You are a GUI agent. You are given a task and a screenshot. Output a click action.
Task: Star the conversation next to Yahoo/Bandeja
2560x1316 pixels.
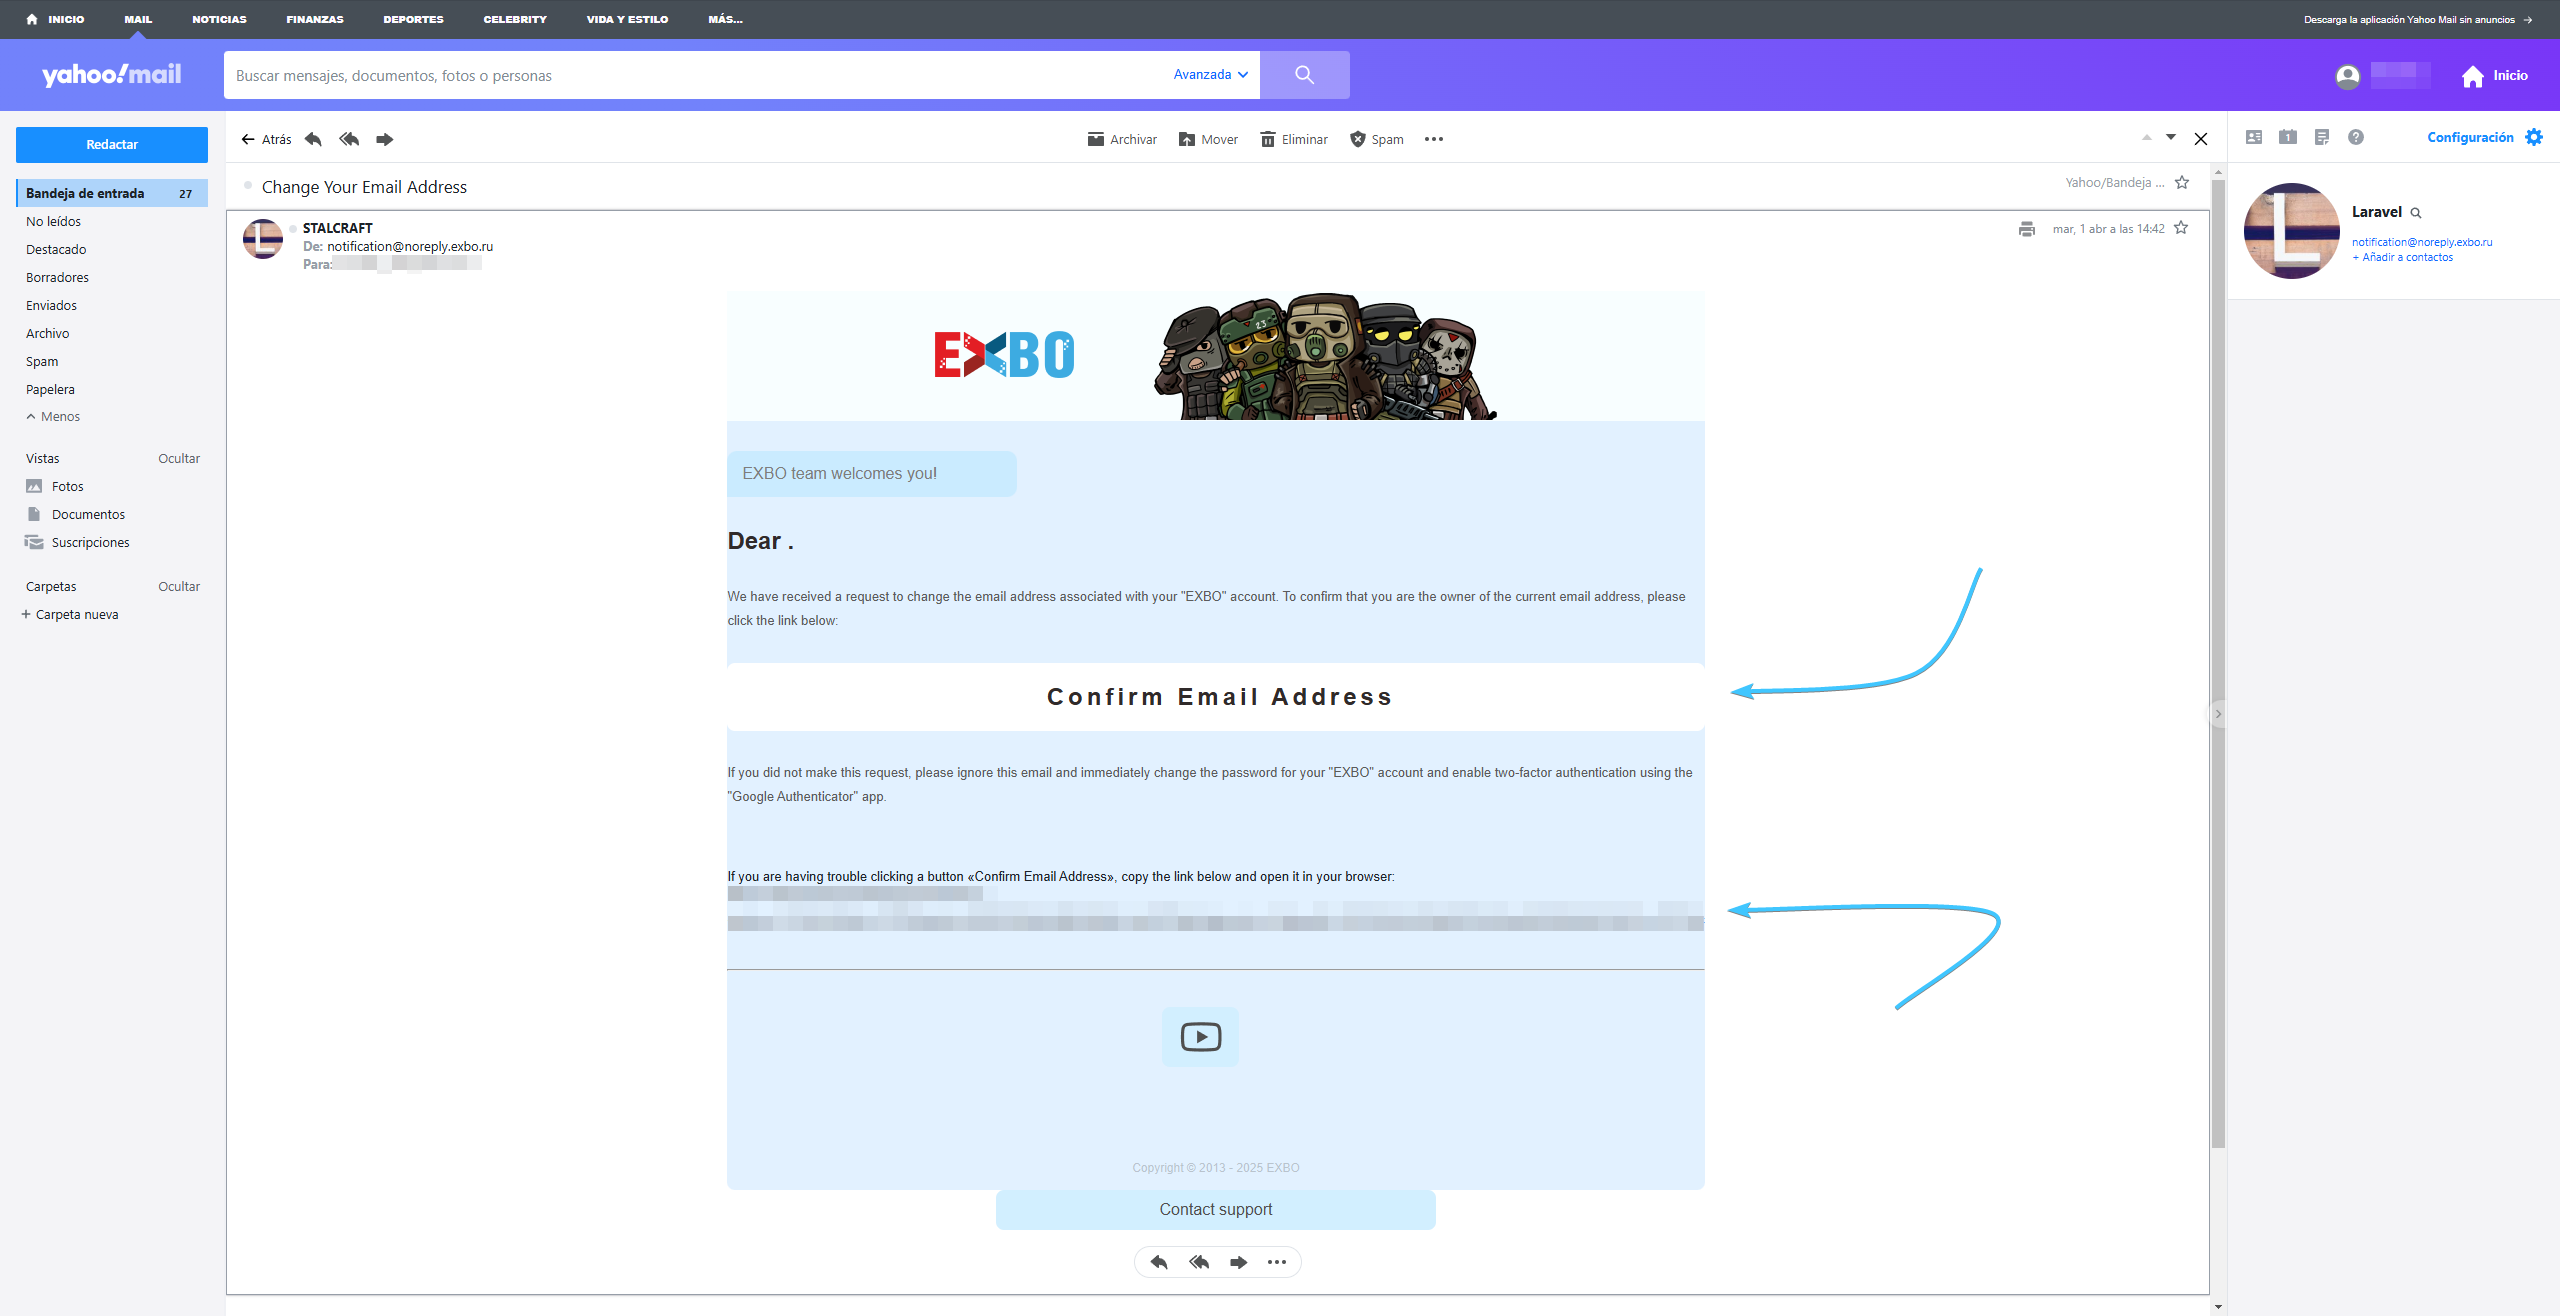[x=2182, y=183]
